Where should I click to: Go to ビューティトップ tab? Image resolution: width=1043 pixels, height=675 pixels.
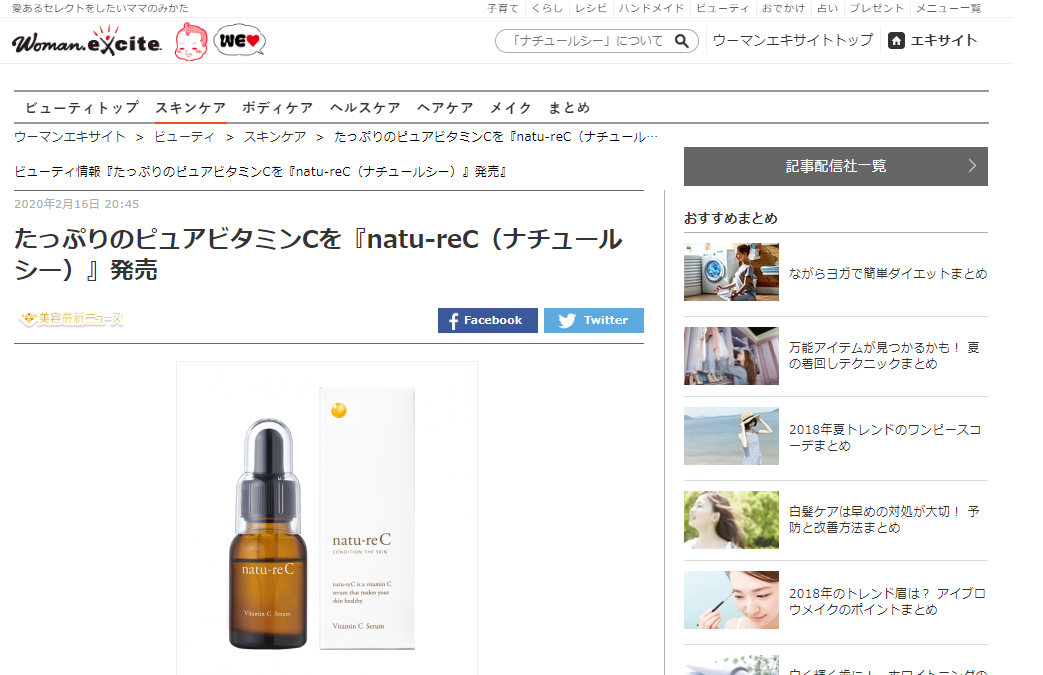coord(82,108)
